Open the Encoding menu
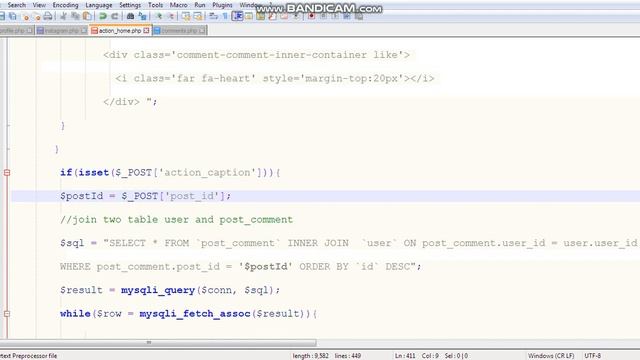The height and width of the screenshot is (360, 640). tap(65, 5)
